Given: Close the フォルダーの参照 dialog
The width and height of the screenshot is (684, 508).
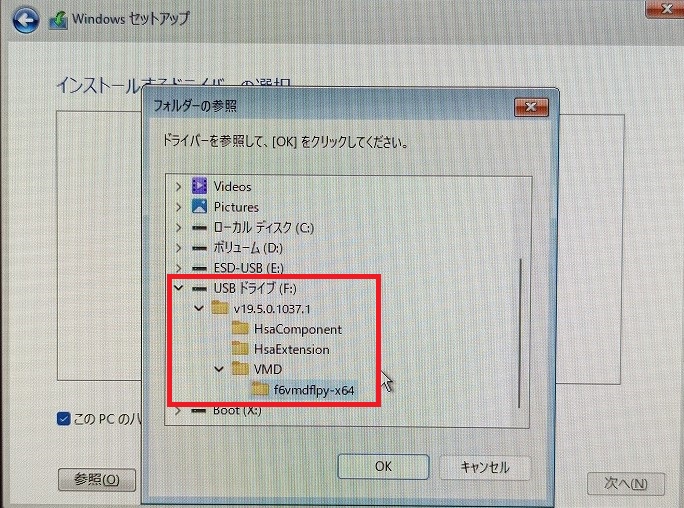Looking at the screenshot, I should click(x=531, y=107).
